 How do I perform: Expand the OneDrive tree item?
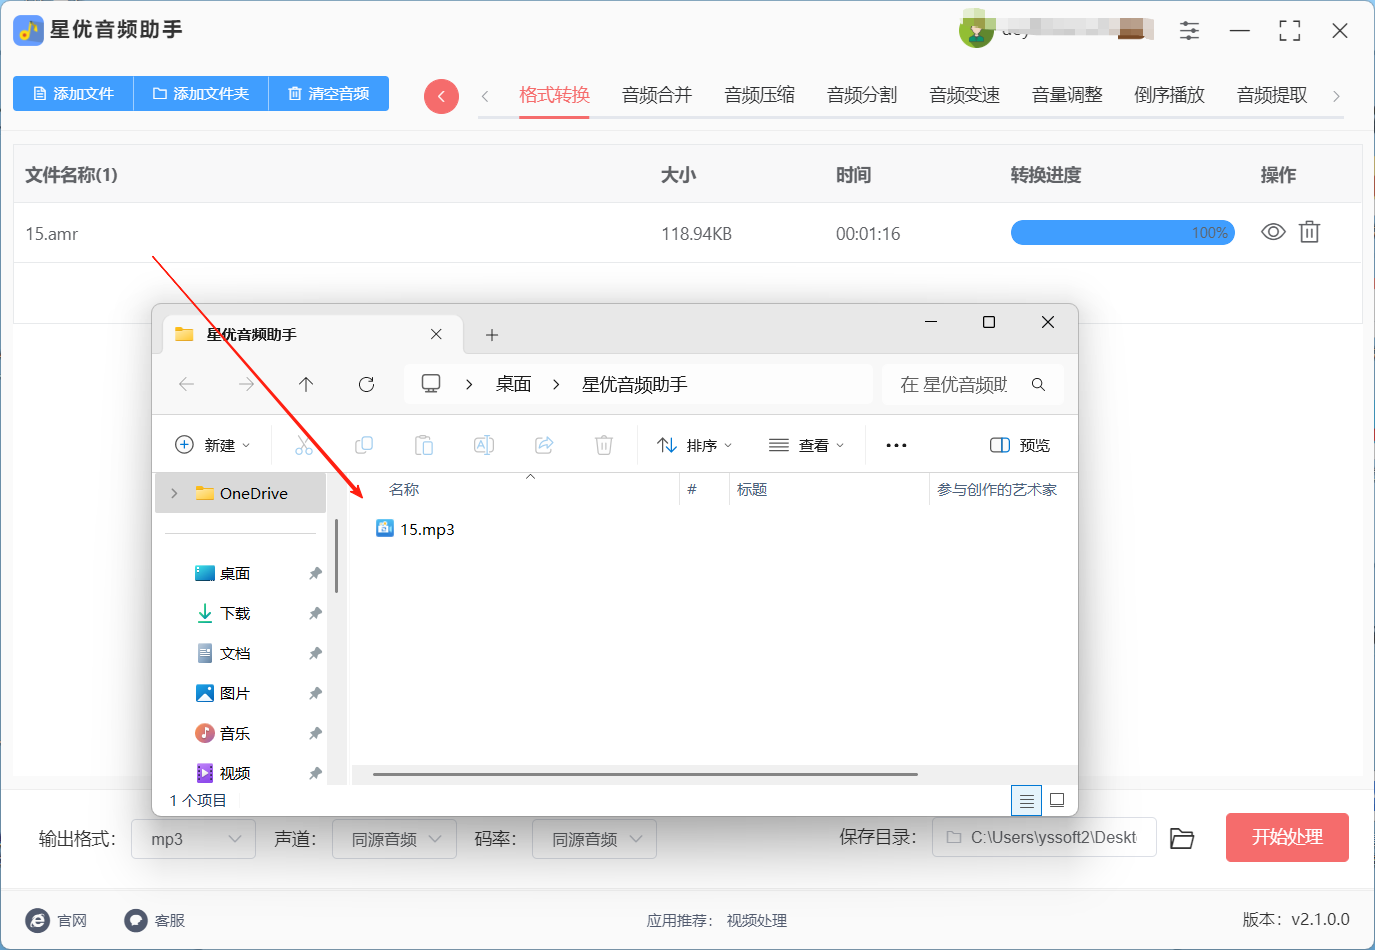coord(175,493)
